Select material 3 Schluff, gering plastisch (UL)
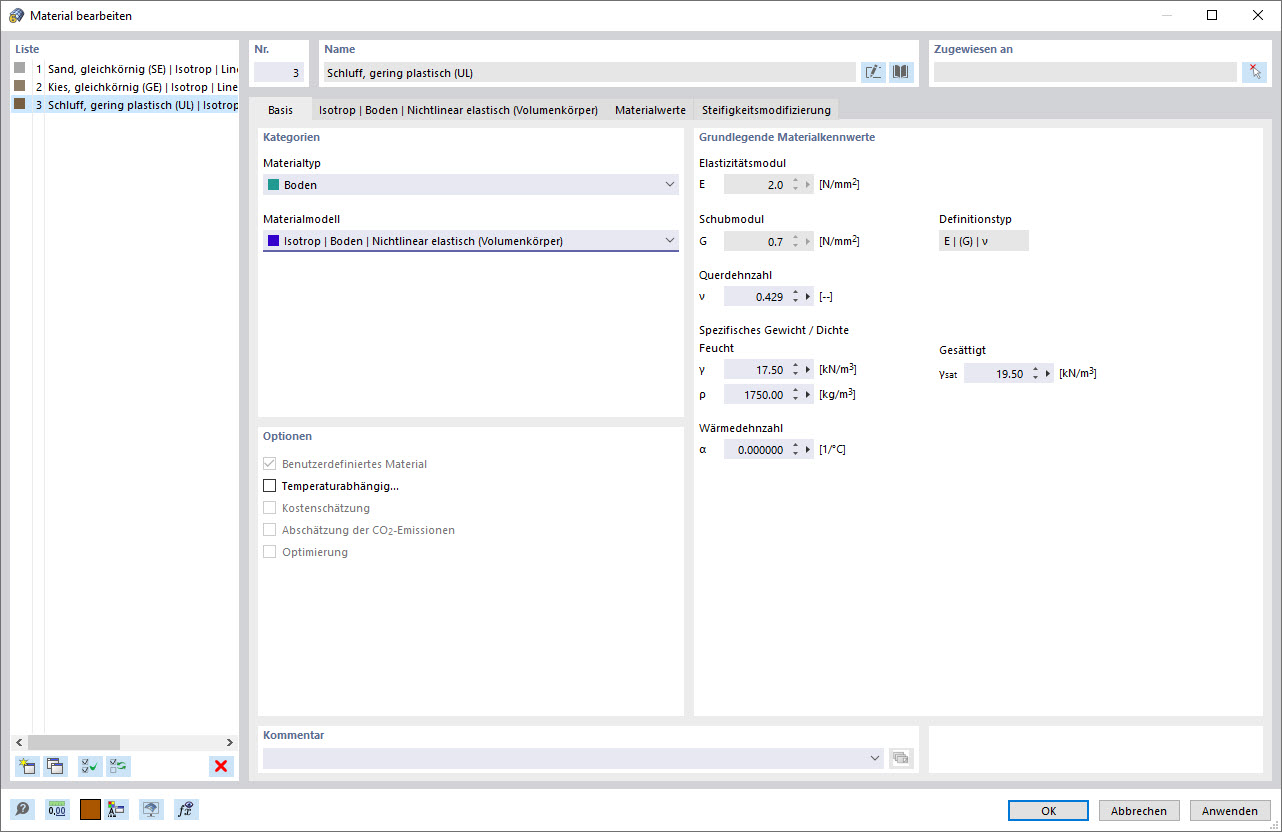The height and width of the screenshot is (832, 1282). pyautogui.click(x=125, y=105)
